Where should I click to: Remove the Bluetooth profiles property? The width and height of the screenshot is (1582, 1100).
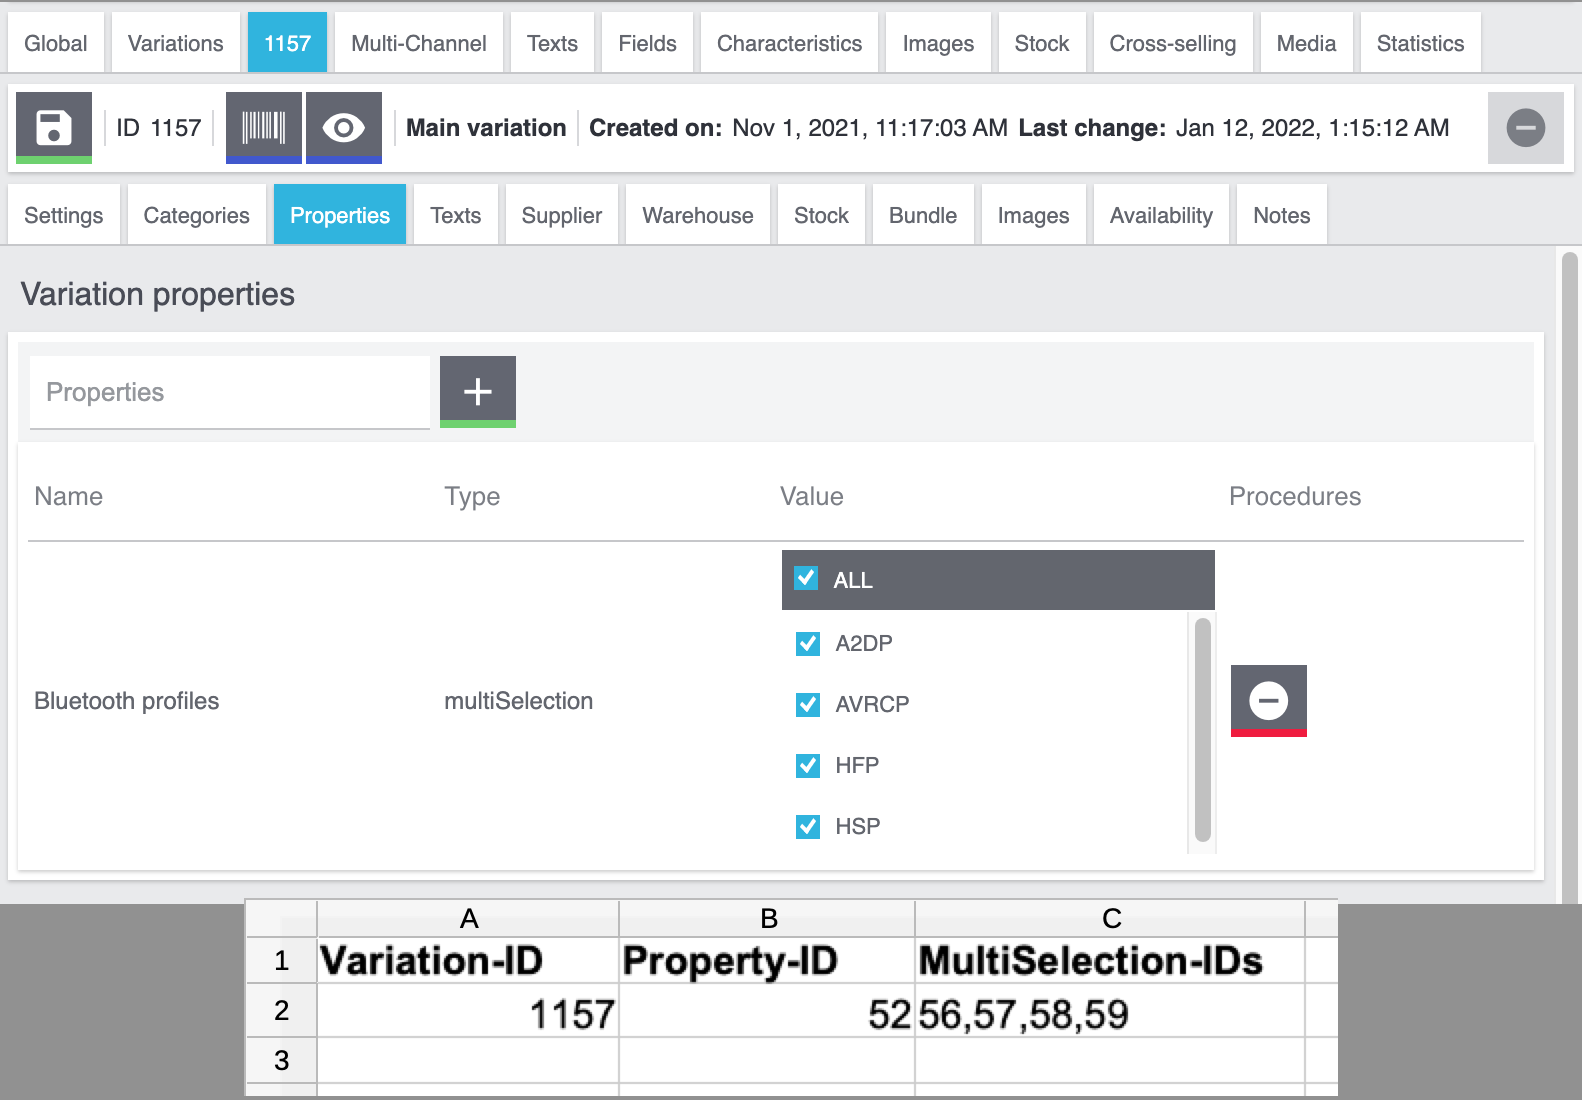point(1268,700)
